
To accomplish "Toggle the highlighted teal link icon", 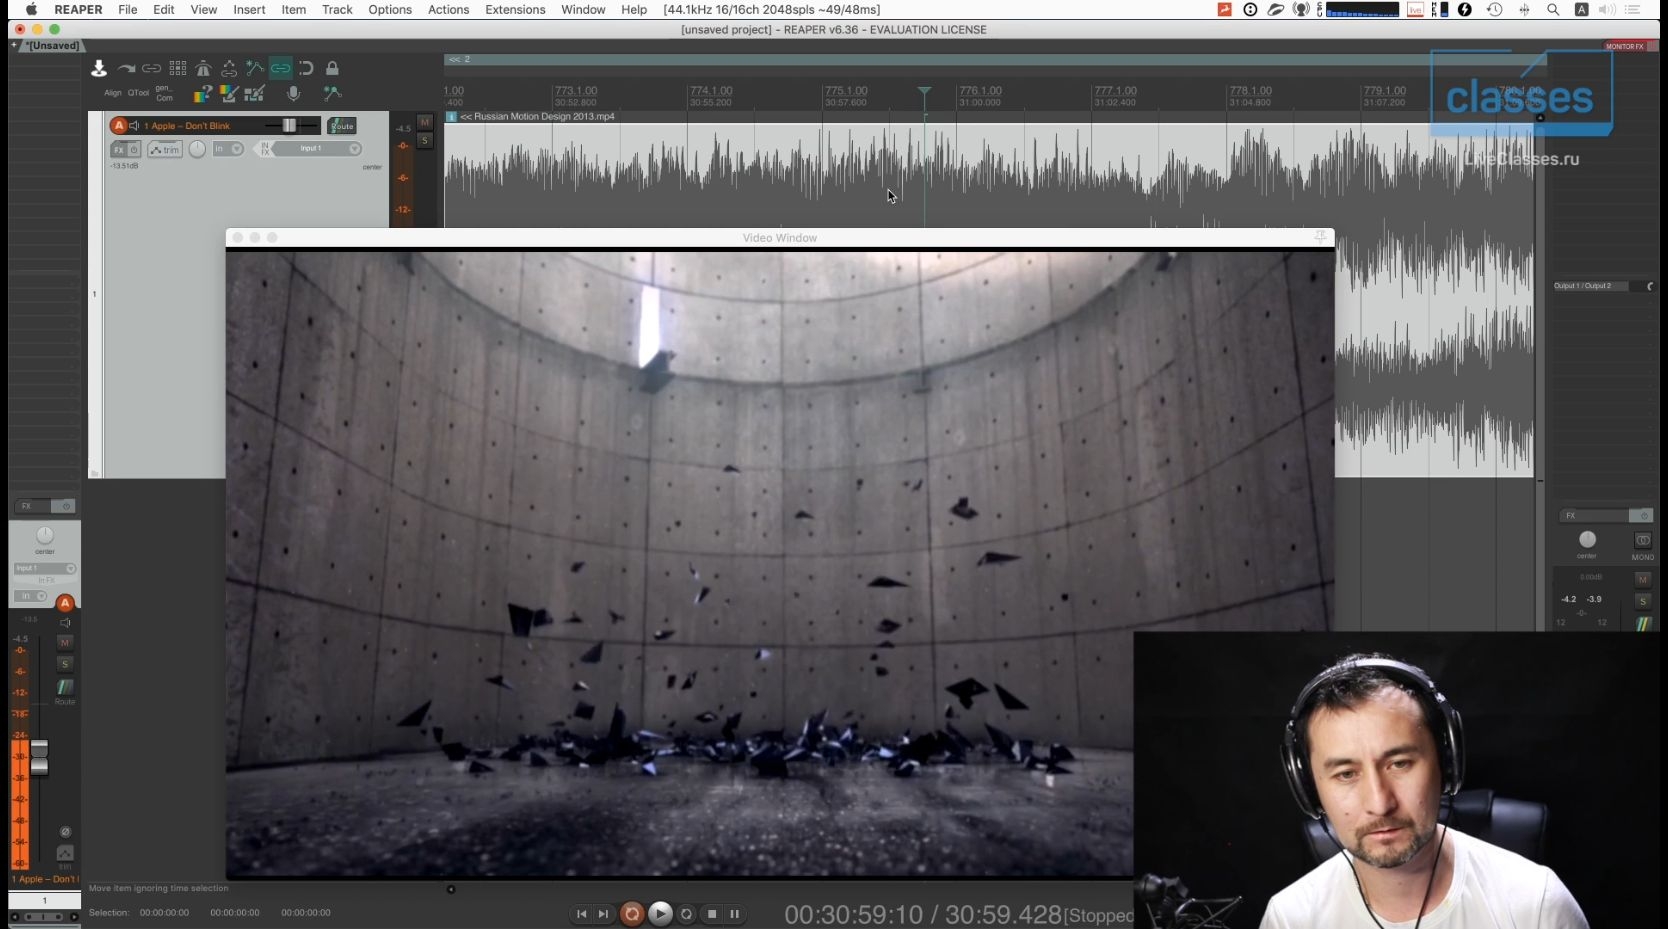I will coord(281,68).
